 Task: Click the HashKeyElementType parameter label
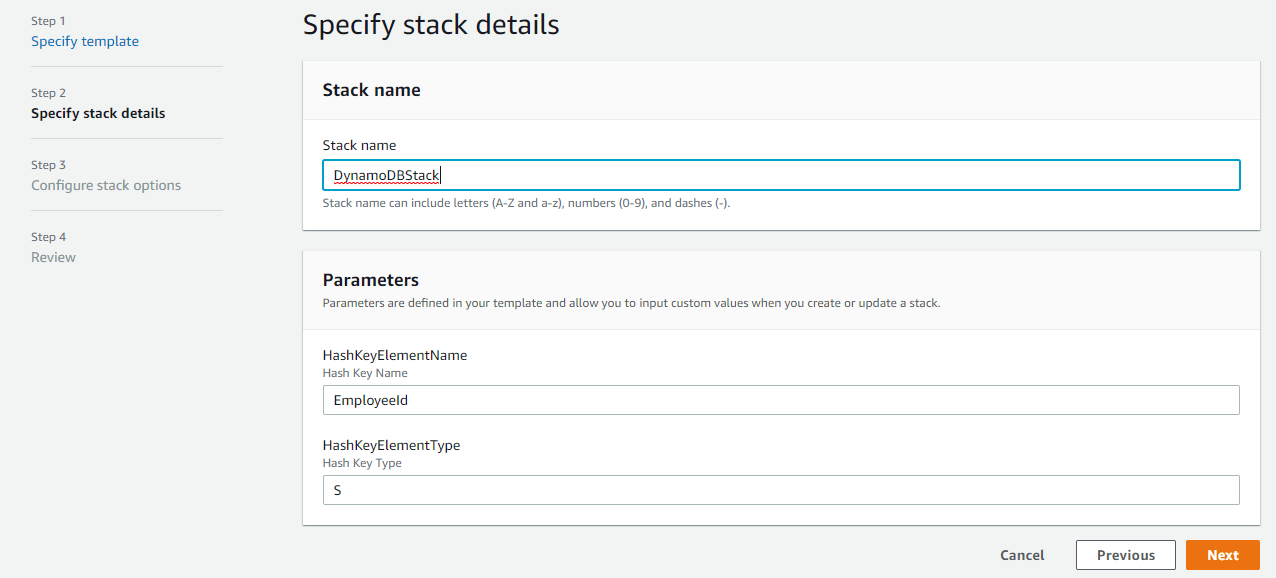pyautogui.click(x=391, y=445)
